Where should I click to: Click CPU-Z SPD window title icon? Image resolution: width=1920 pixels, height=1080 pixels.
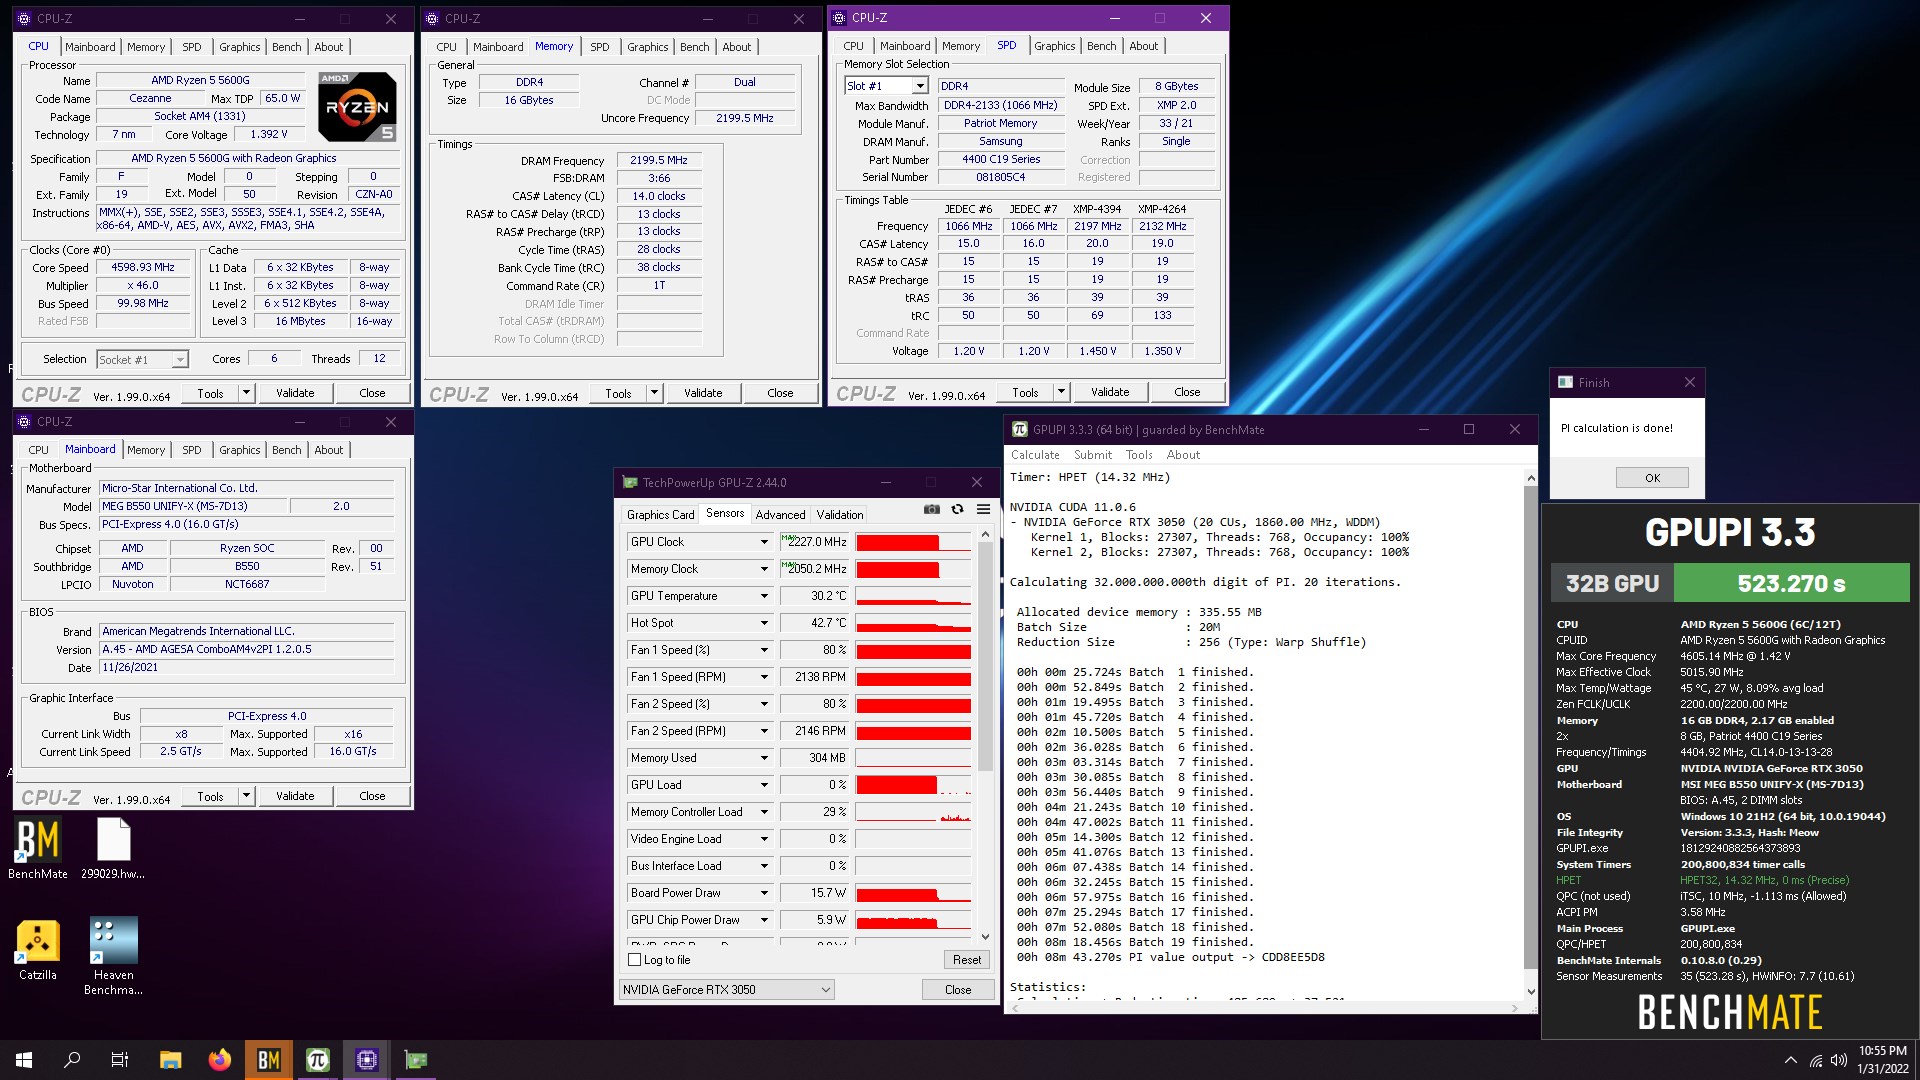(838, 17)
